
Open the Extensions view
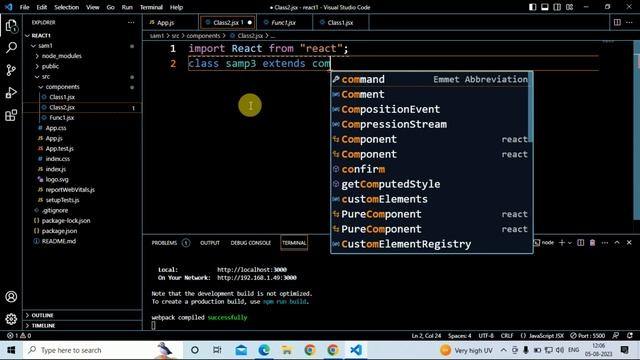point(11,115)
